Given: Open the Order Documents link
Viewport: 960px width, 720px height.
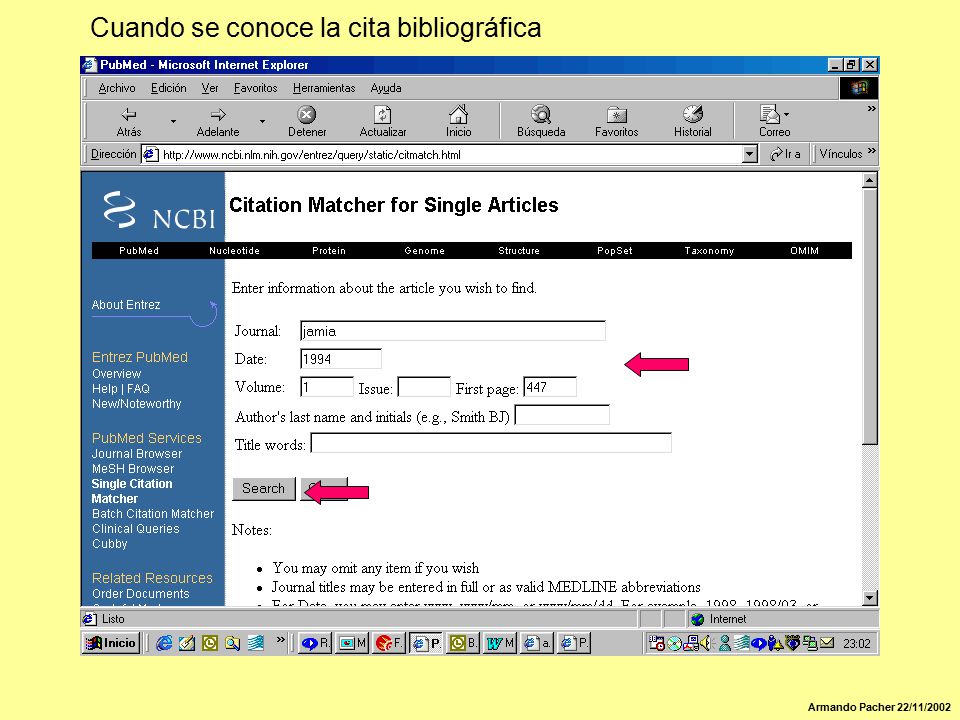Looking at the screenshot, I should (x=141, y=594).
